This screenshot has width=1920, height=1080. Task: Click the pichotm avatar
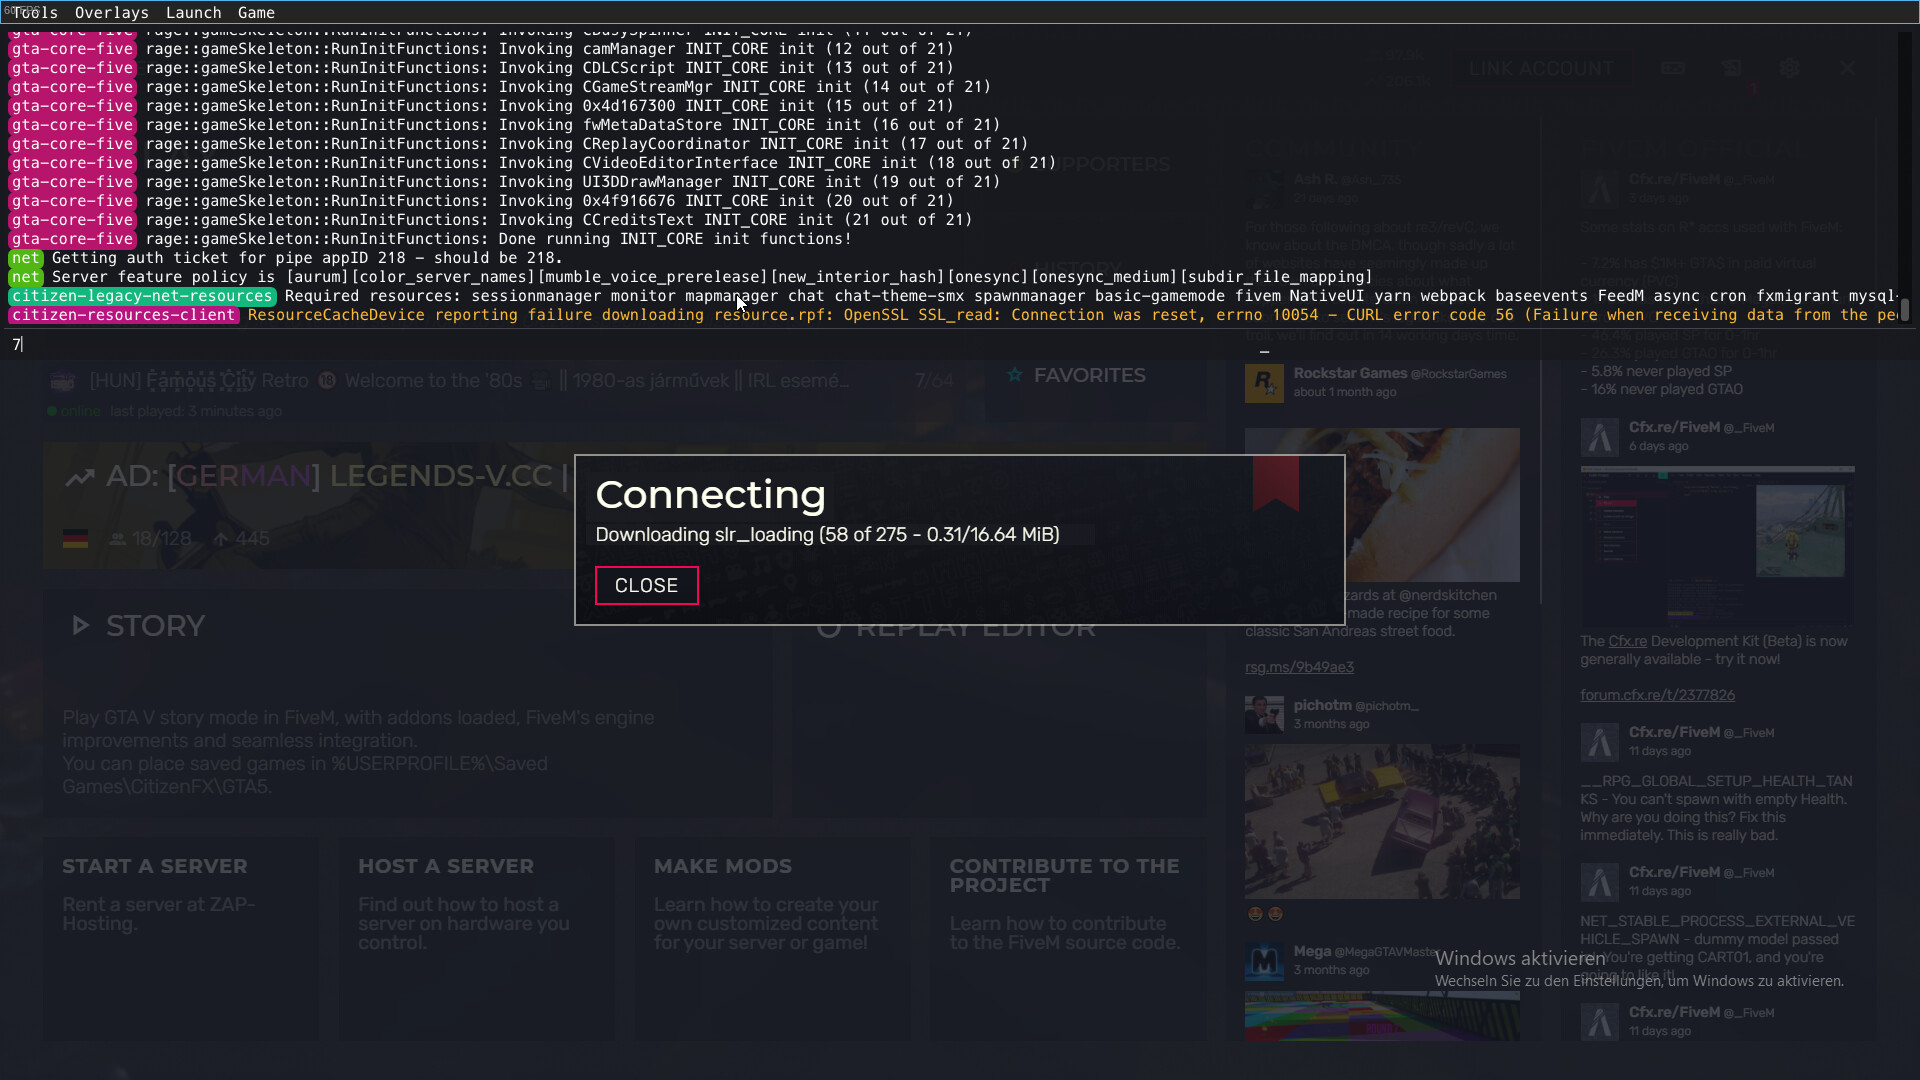coord(1264,714)
